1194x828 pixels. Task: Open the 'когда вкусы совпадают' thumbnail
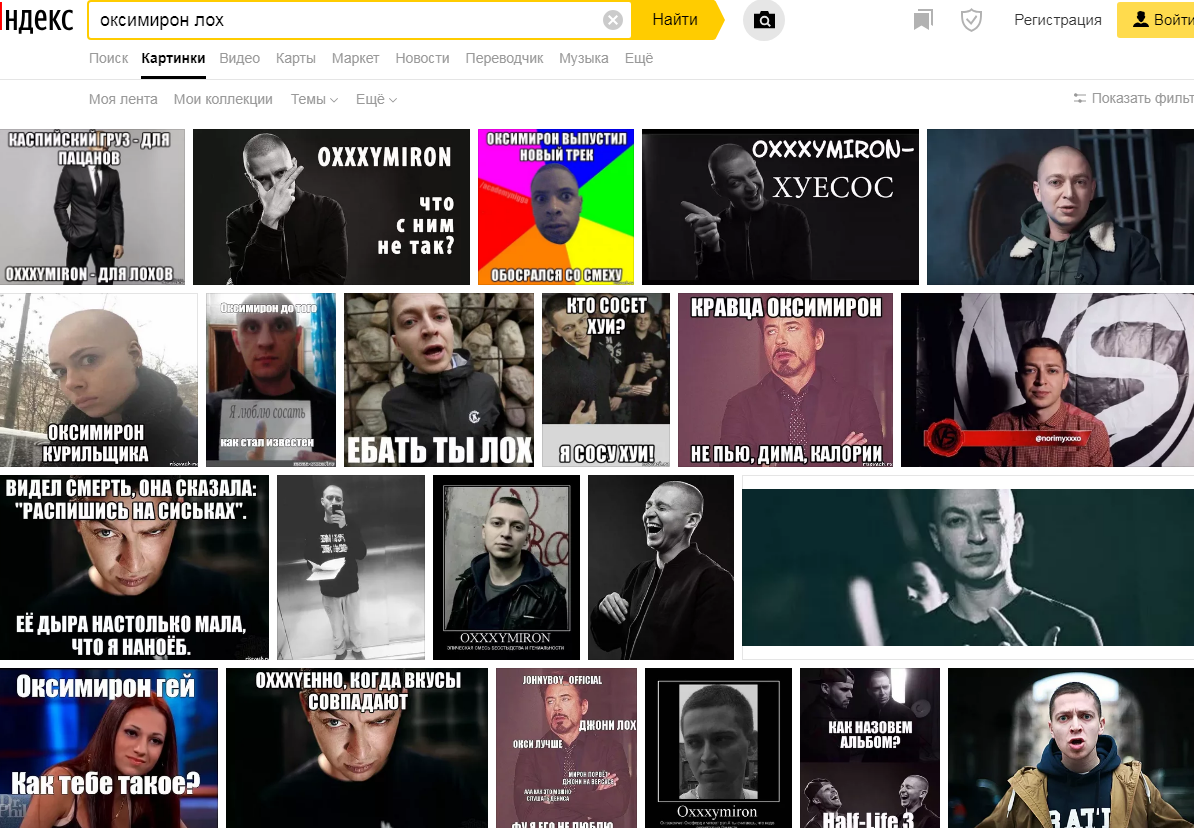click(x=356, y=748)
